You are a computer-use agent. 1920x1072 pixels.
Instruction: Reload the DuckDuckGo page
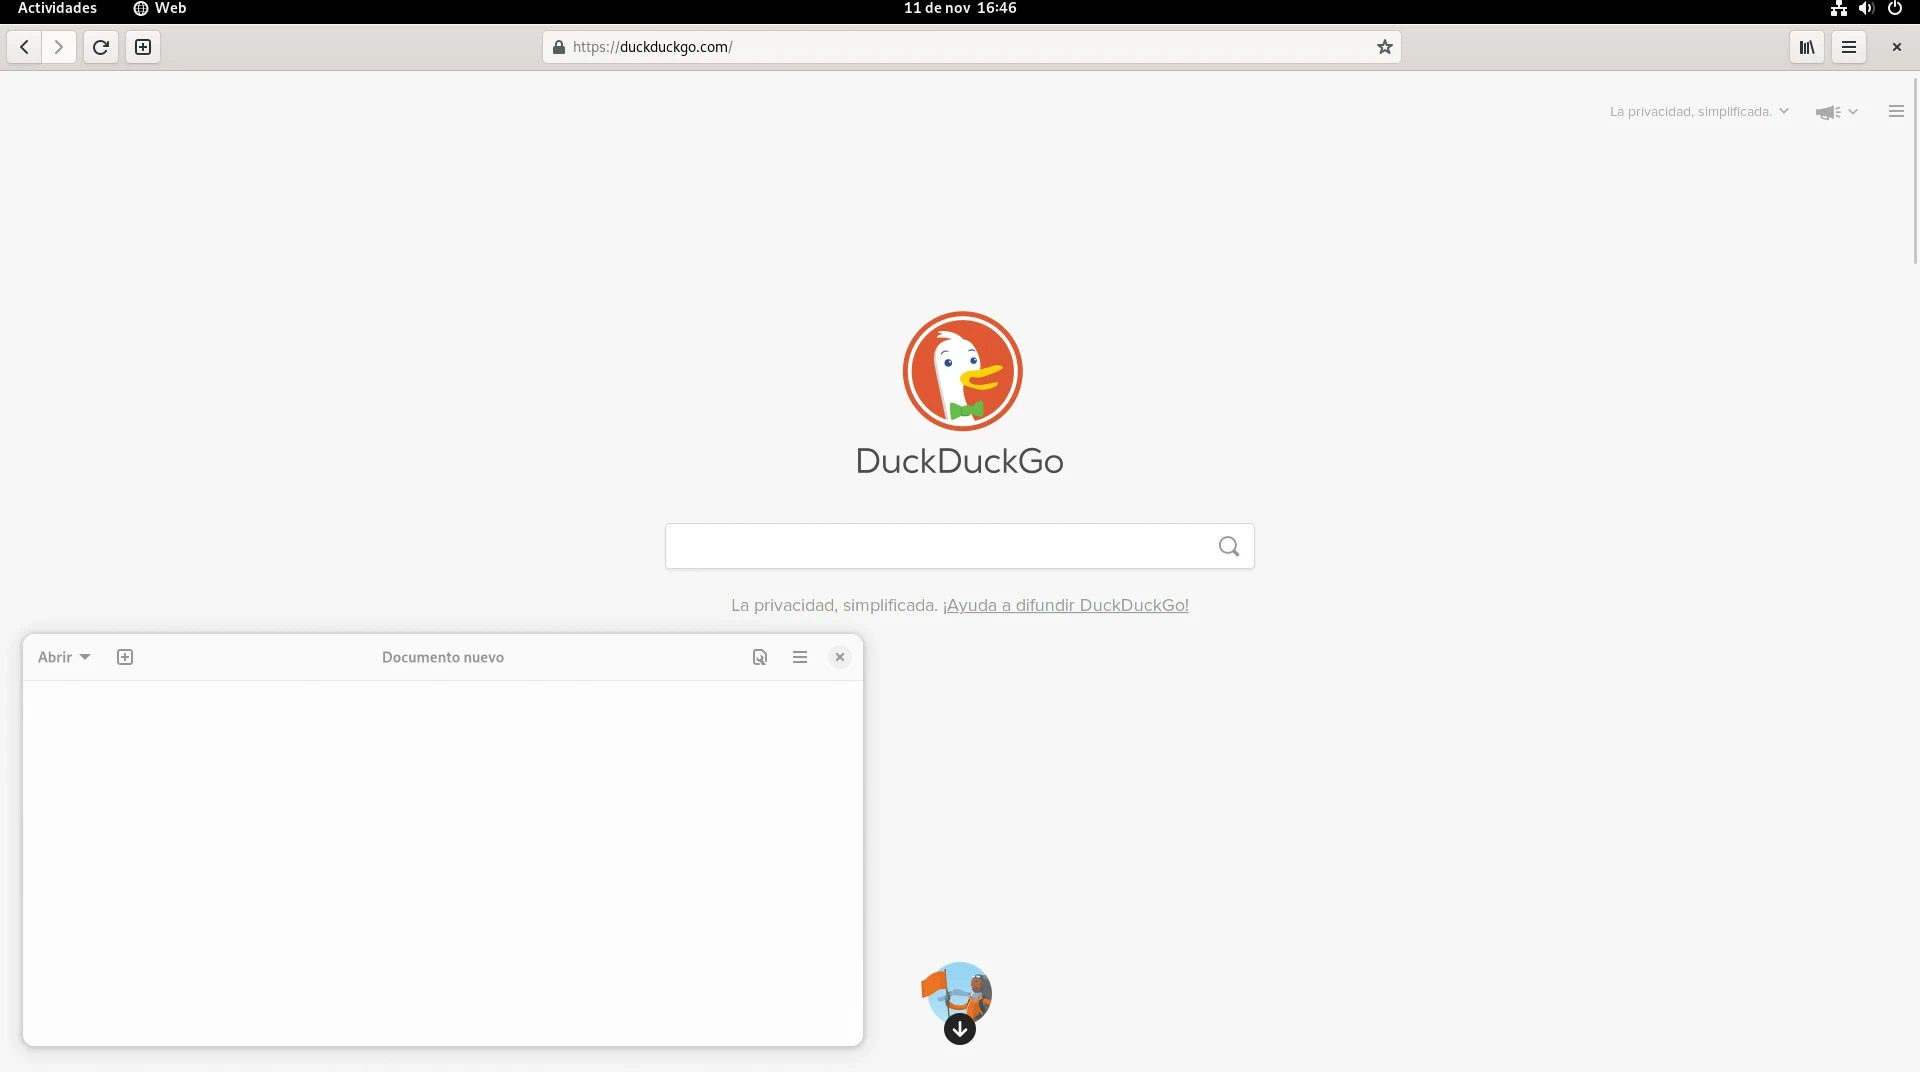tap(101, 47)
